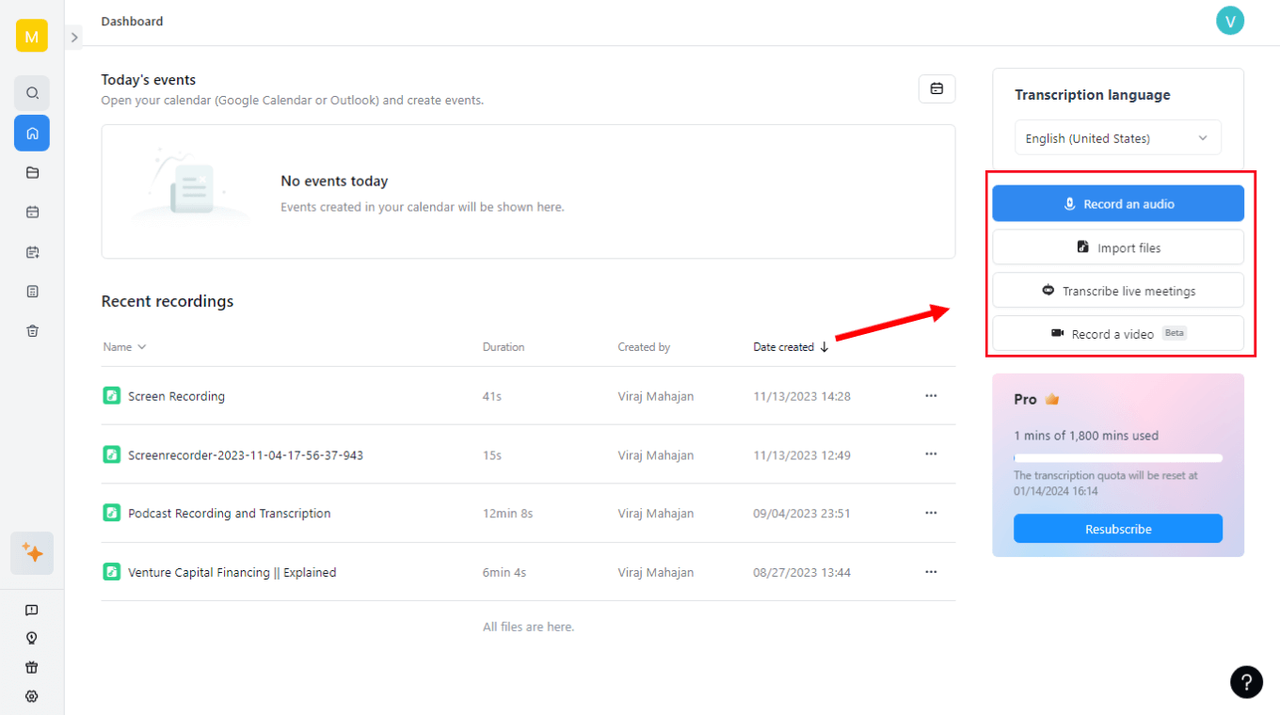The width and height of the screenshot is (1280, 715).
Task: Click Transcribe live meetings button
Action: pos(1118,291)
